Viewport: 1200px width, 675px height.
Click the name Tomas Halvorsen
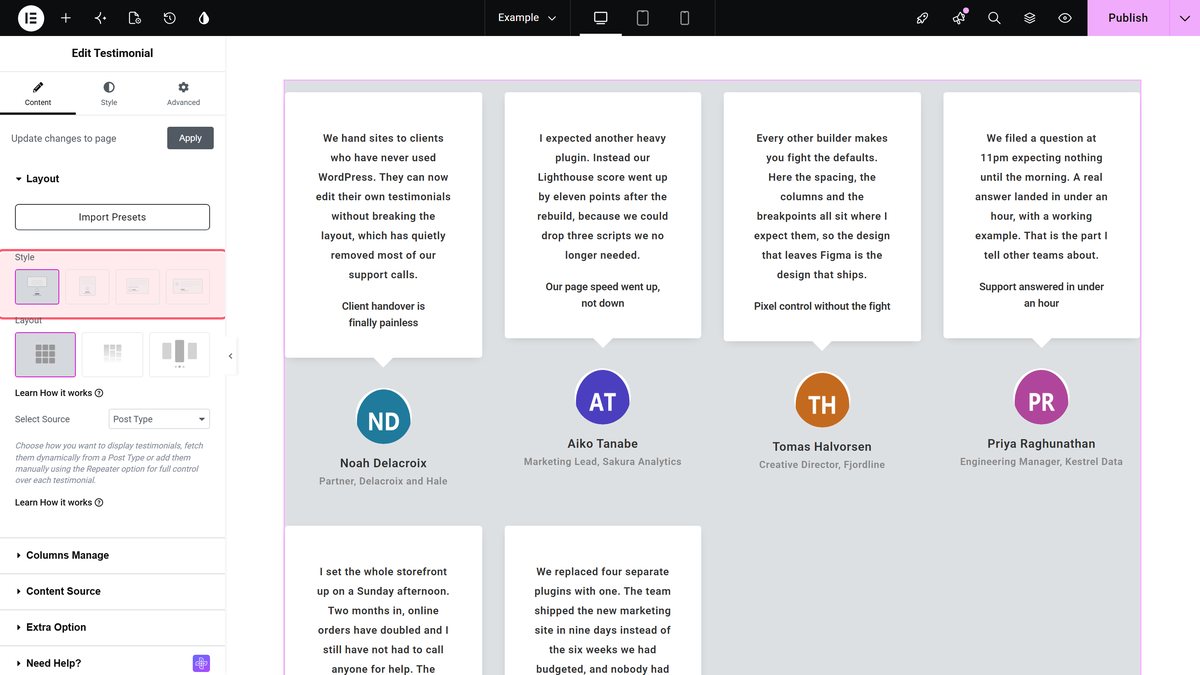[822, 446]
